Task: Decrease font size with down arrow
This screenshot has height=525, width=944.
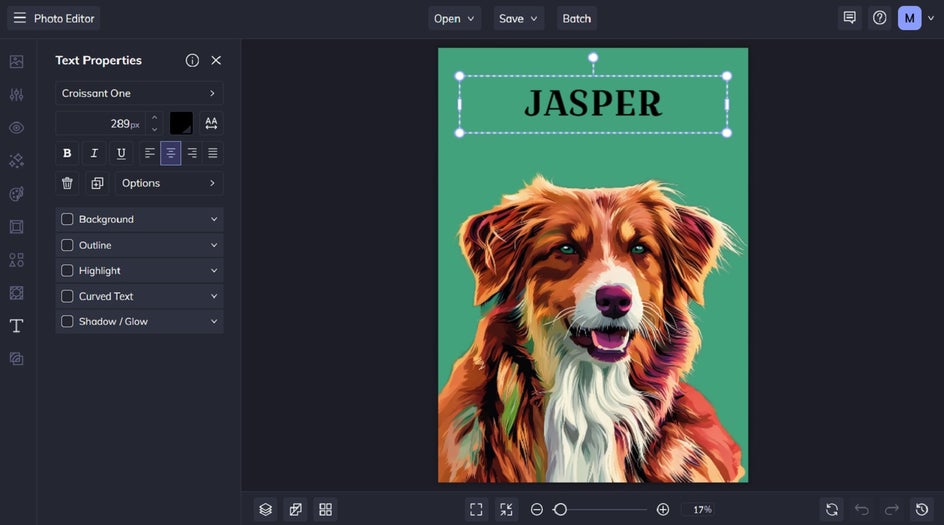Action: pyautogui.click(x=155, y=129)
